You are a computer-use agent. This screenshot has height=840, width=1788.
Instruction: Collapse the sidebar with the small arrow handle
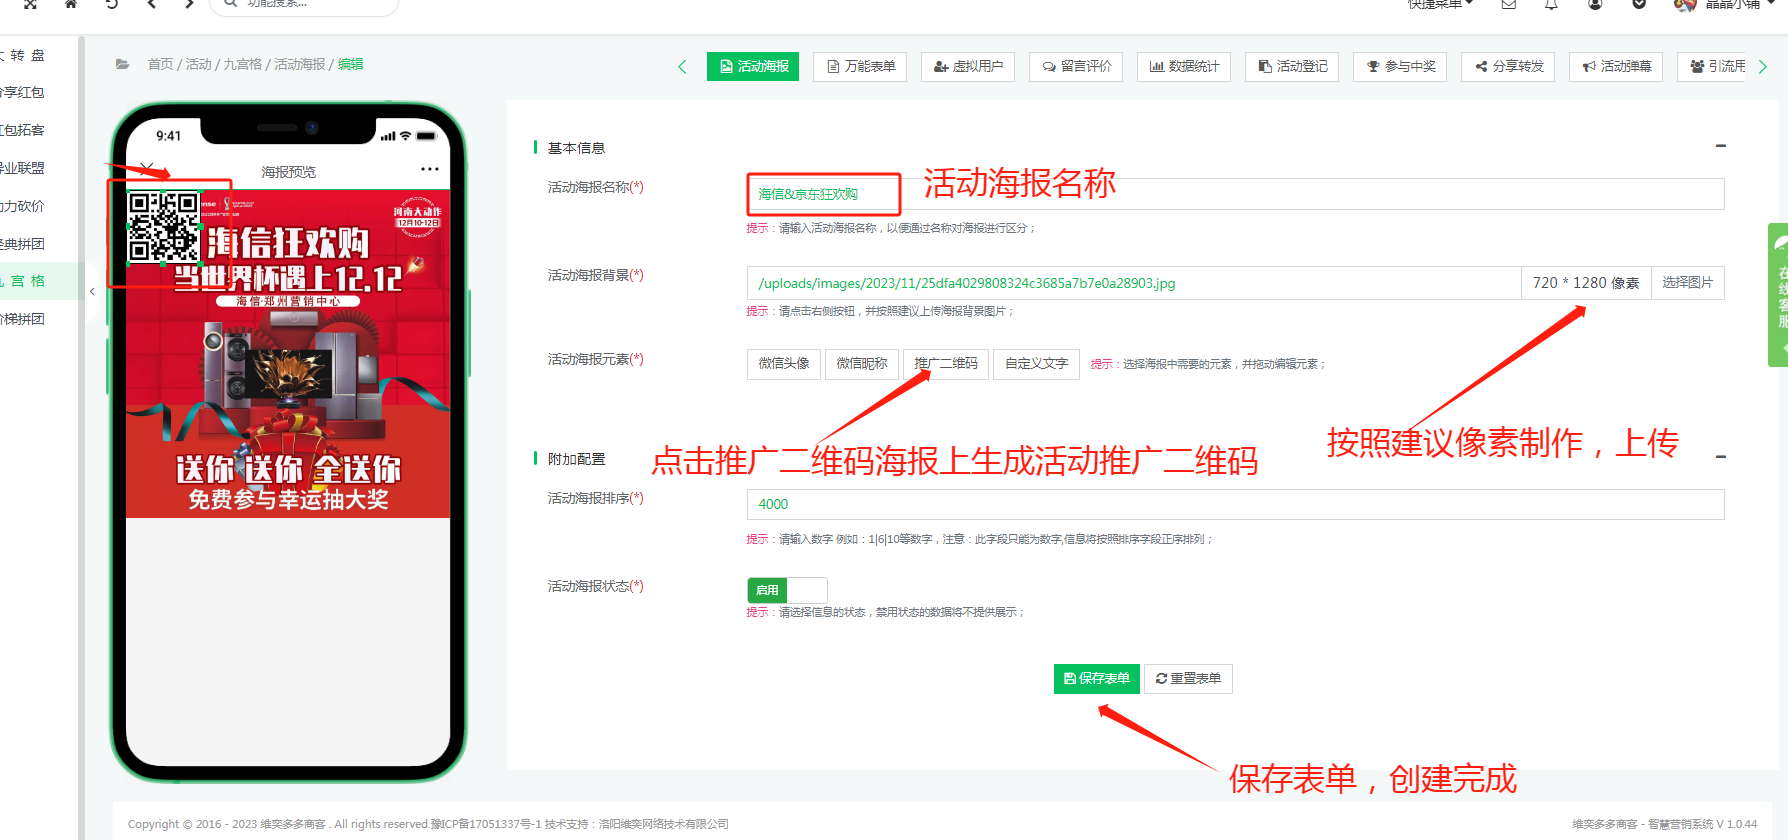pyautogui.click(x=92, y=292)
